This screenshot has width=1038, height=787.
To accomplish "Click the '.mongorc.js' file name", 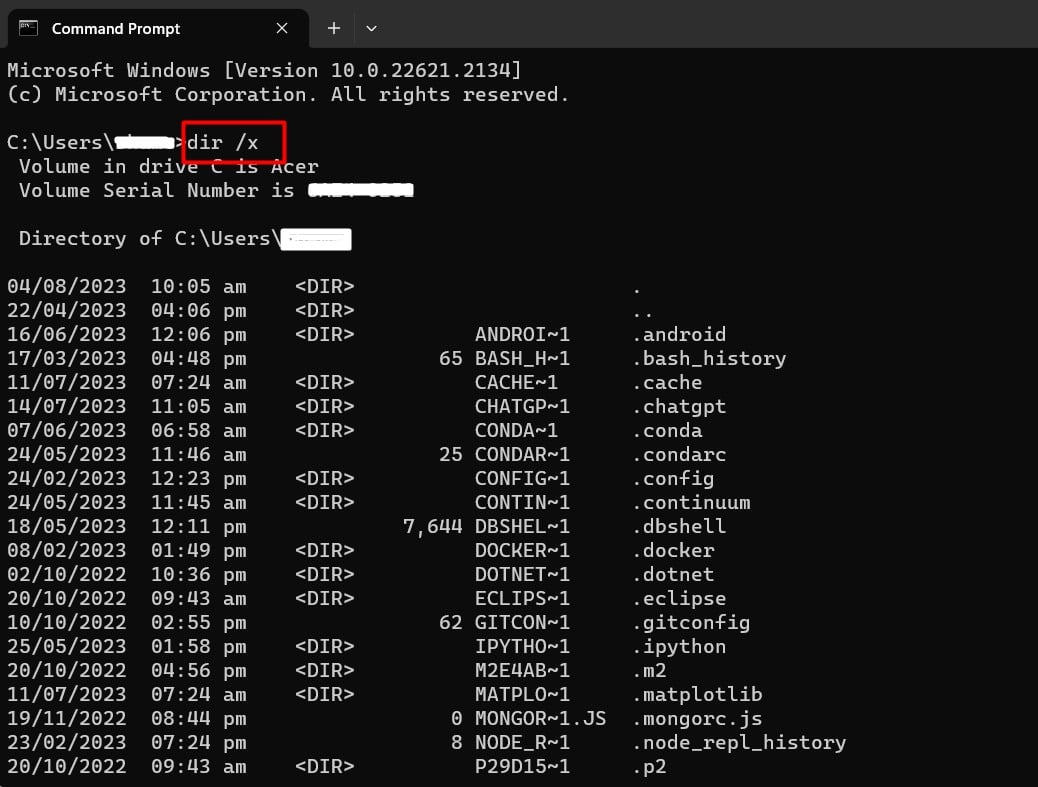I will (697, 719).
